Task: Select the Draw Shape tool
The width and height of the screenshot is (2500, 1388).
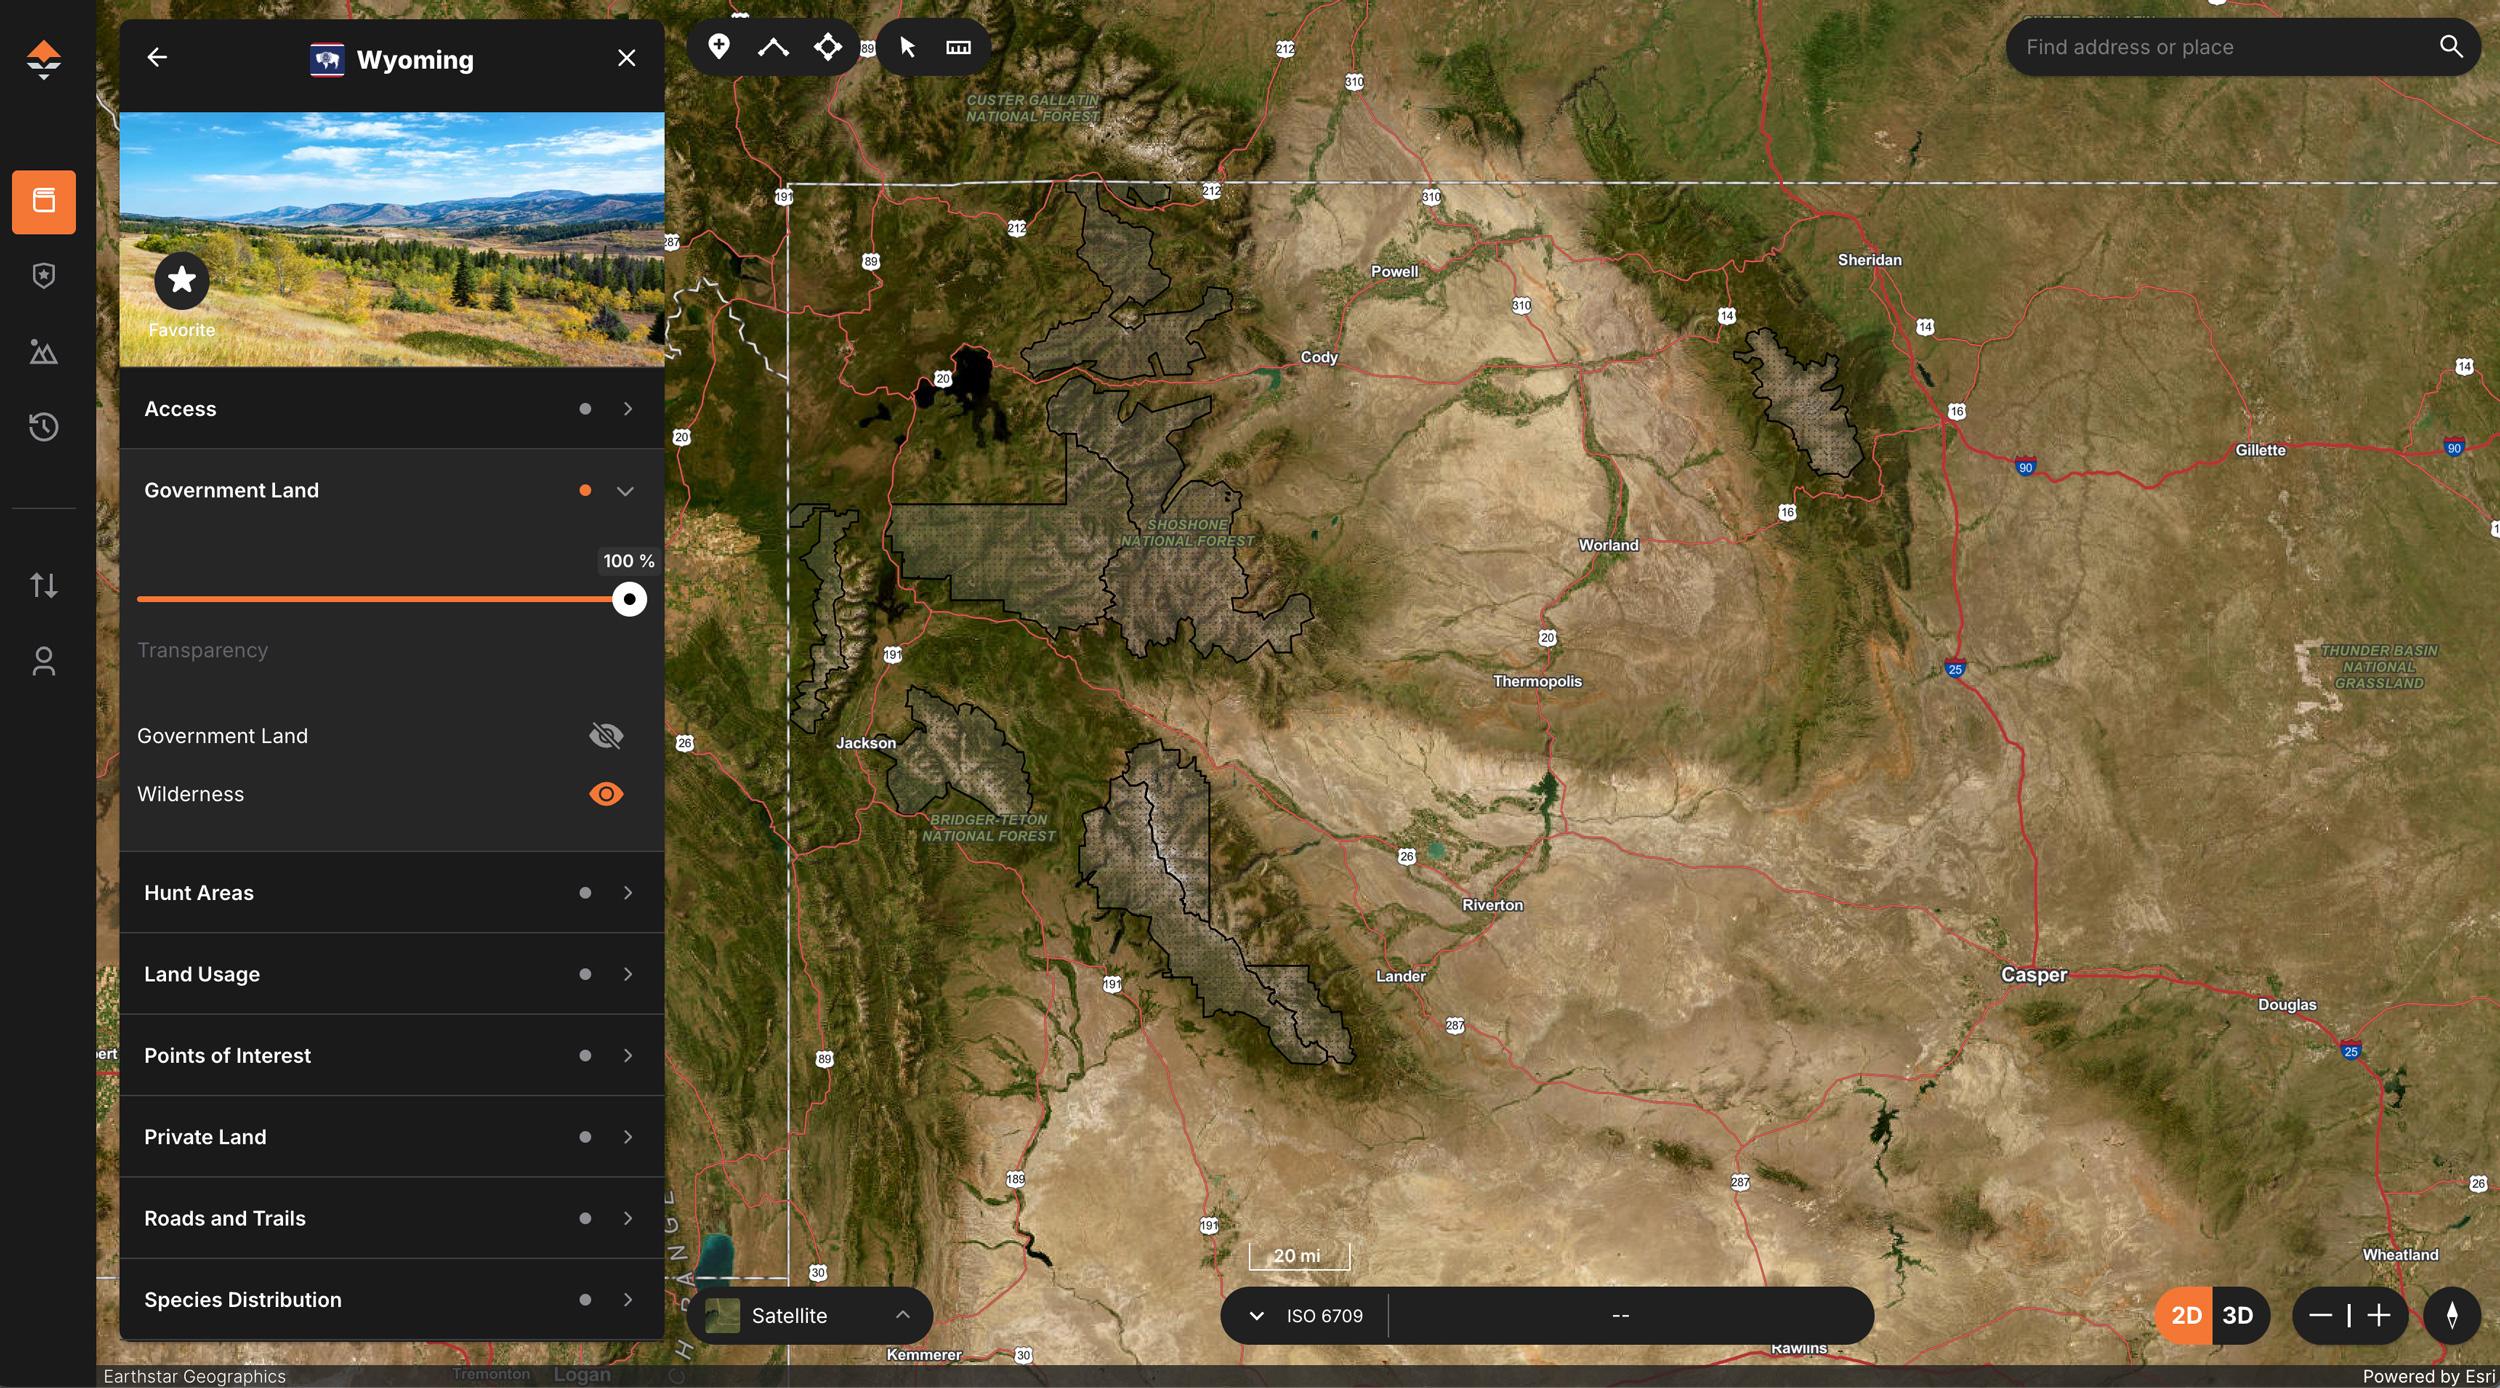Action: click(x=827, y=46)
